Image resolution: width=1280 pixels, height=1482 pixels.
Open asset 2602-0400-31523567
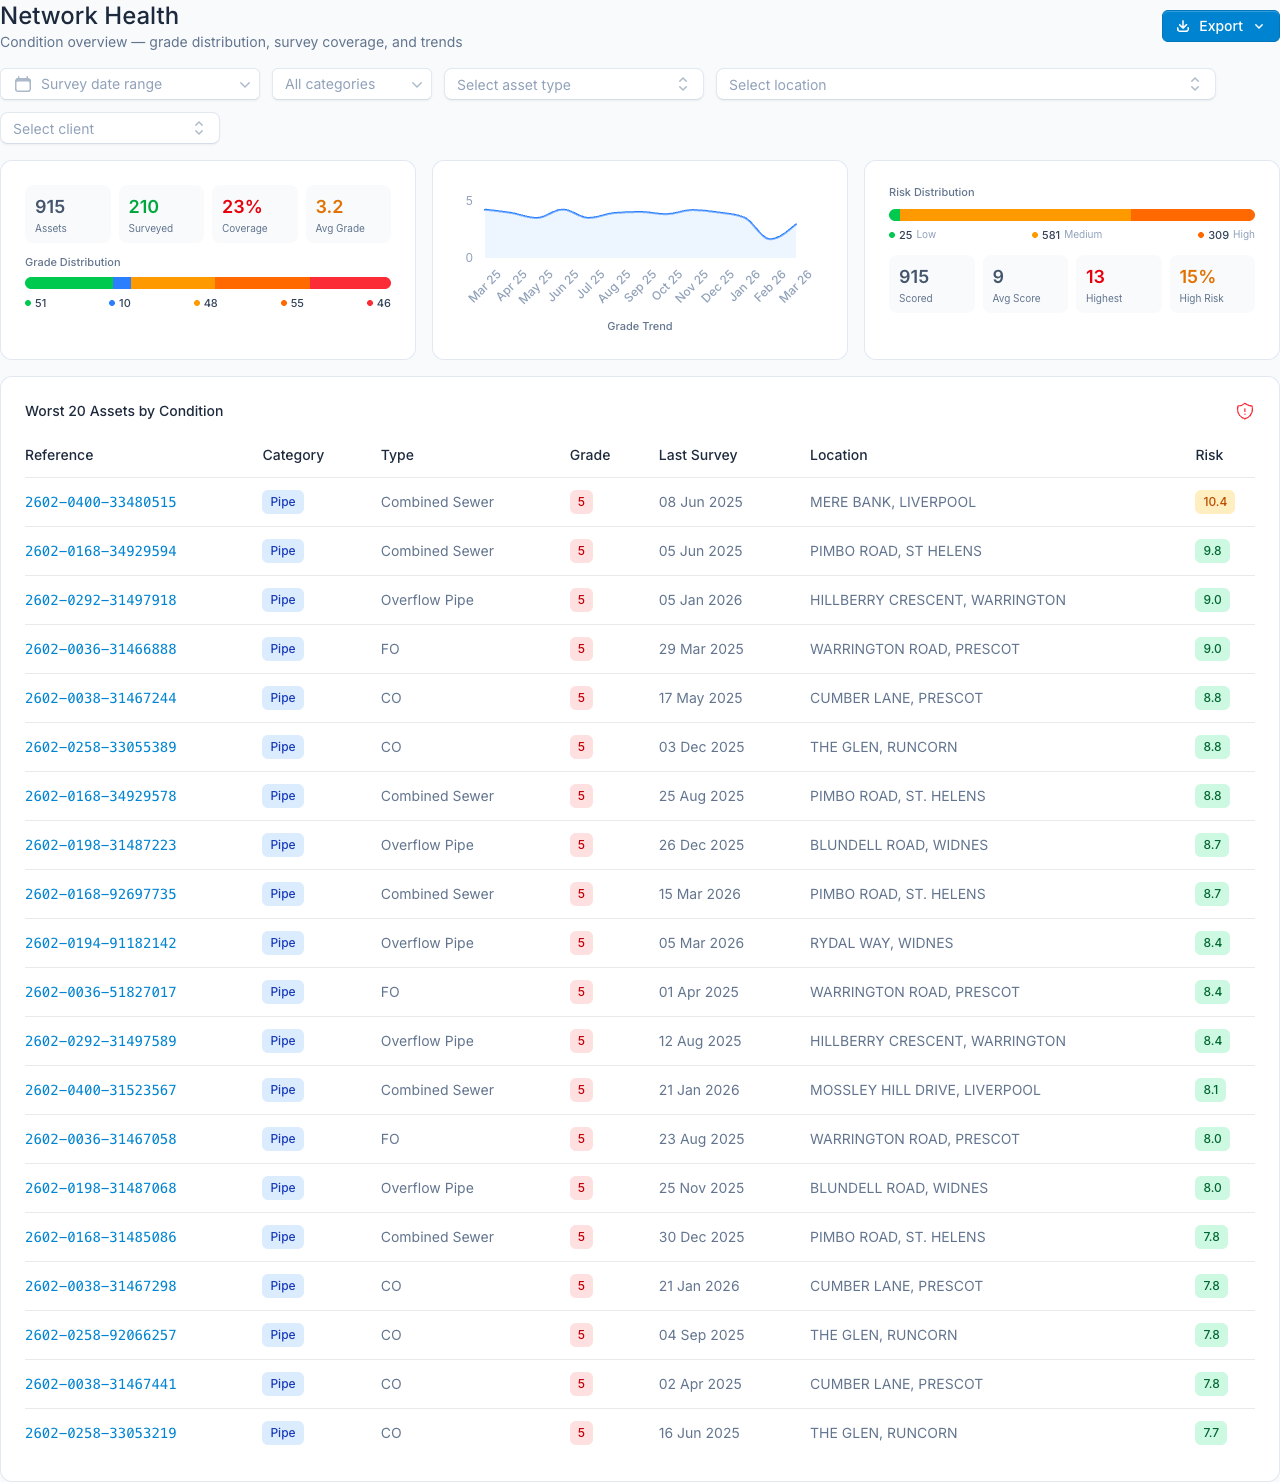[101, 1090]
